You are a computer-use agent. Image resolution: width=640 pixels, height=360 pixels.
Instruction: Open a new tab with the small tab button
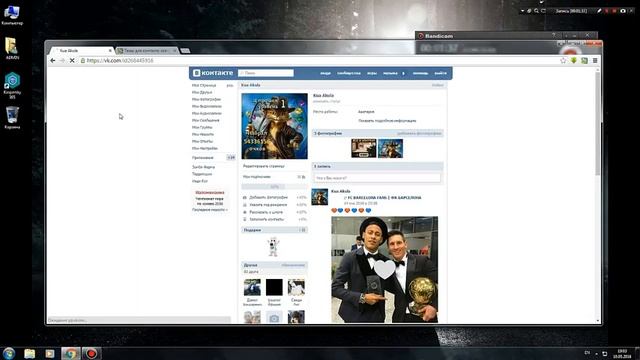coord(185,51)
